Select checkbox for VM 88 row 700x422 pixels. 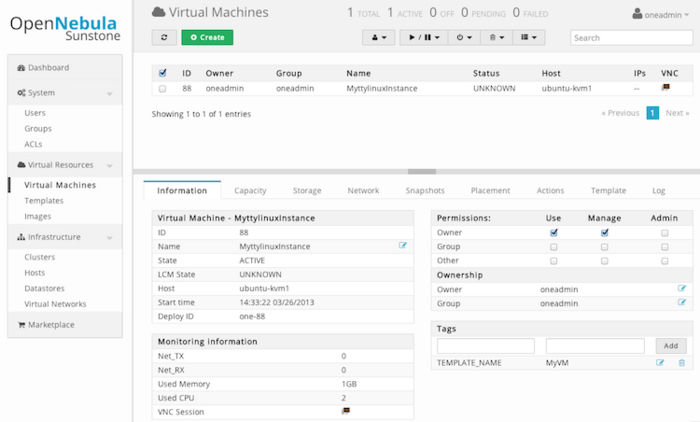coord(163,89)
